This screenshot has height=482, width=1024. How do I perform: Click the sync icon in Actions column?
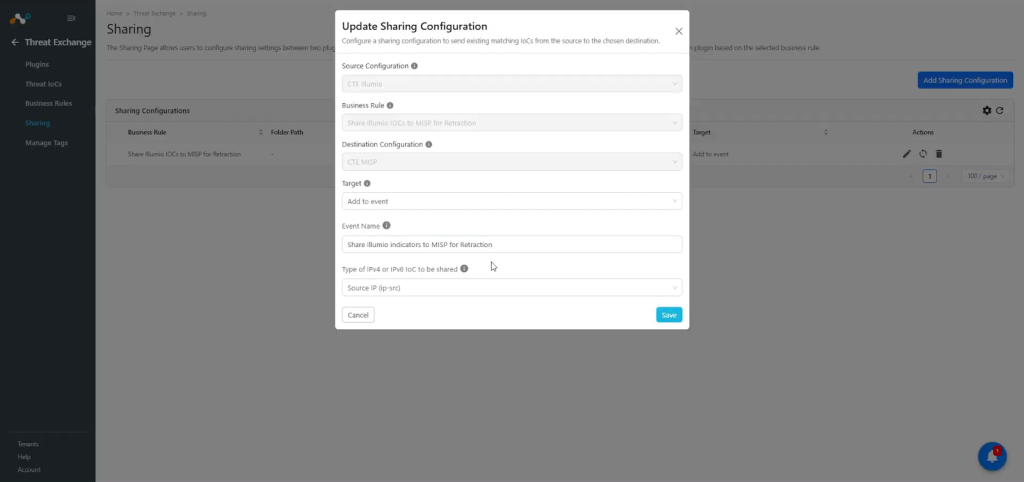[923, 154]
